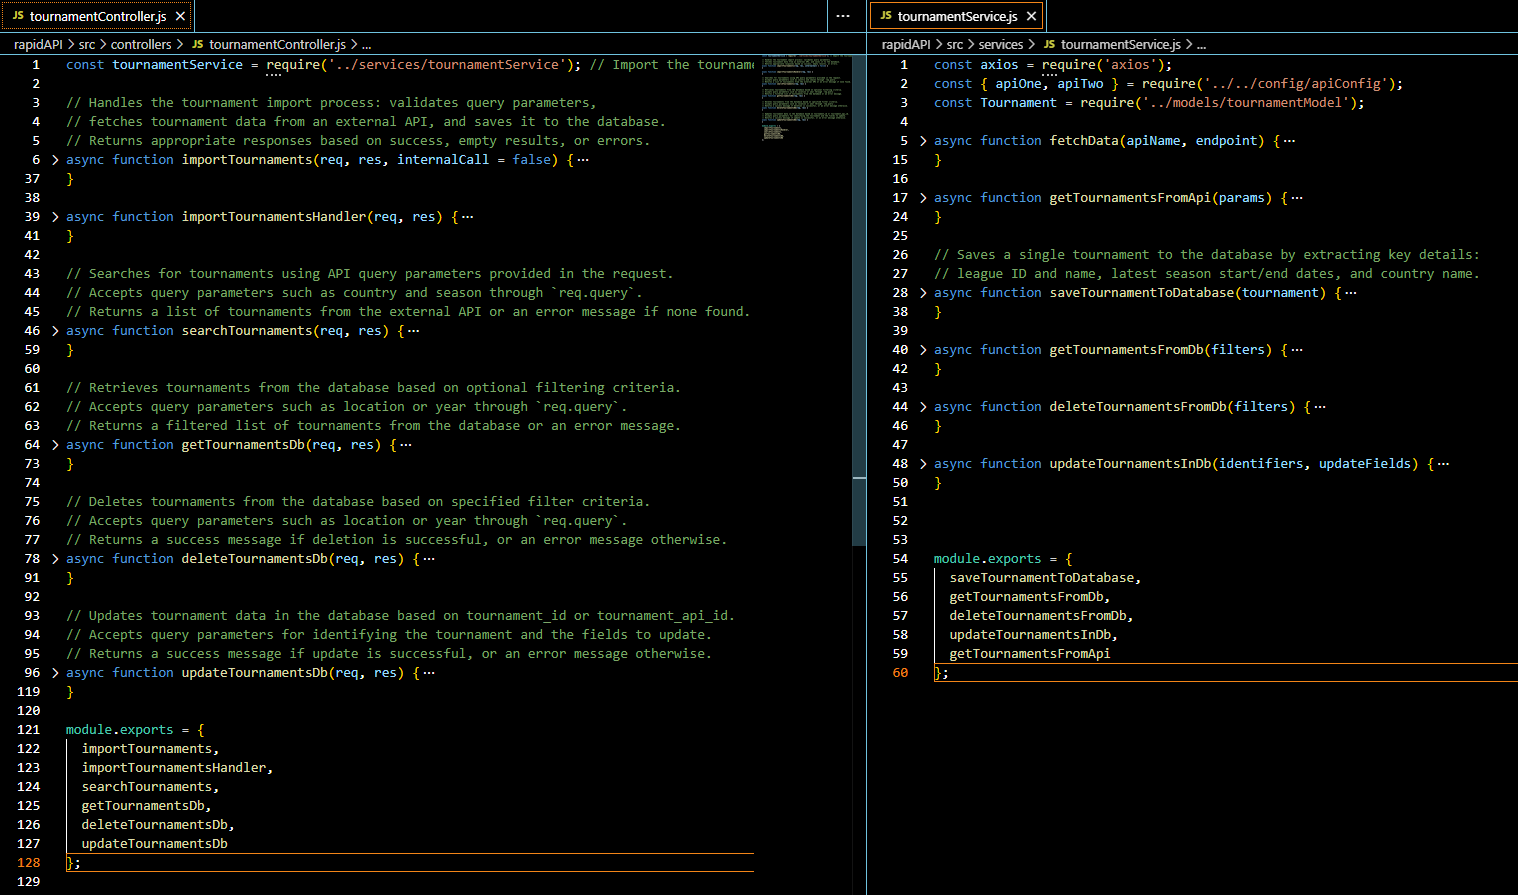Click JS icon on tournamentService.js tab
1518x895 pixels.
click(x=886, y=16)
